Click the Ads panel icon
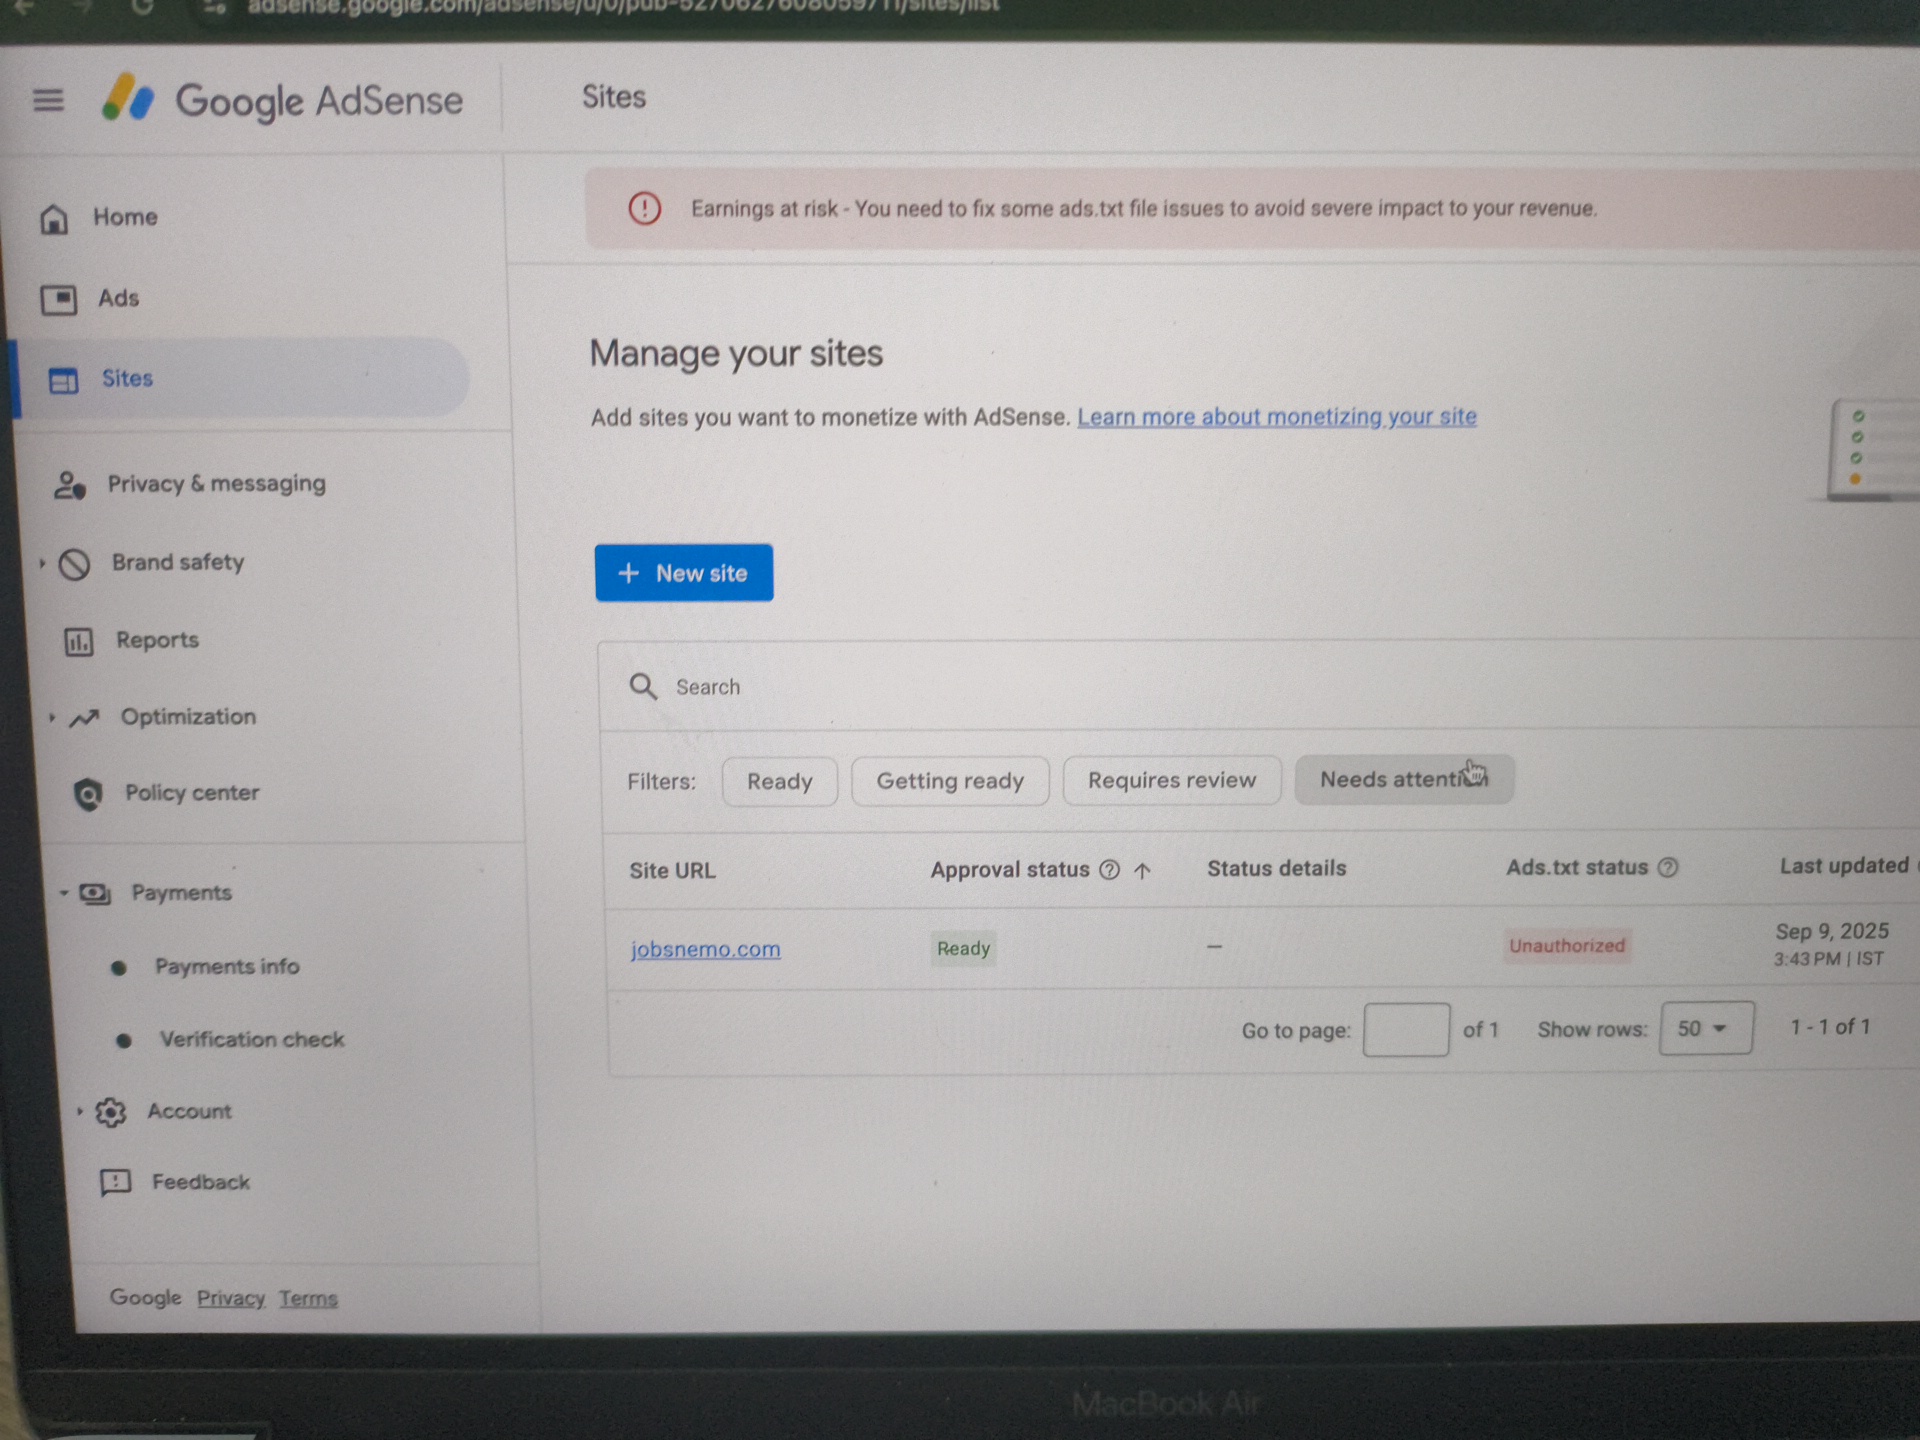The image size is (1920, 1440). [59, 299]
